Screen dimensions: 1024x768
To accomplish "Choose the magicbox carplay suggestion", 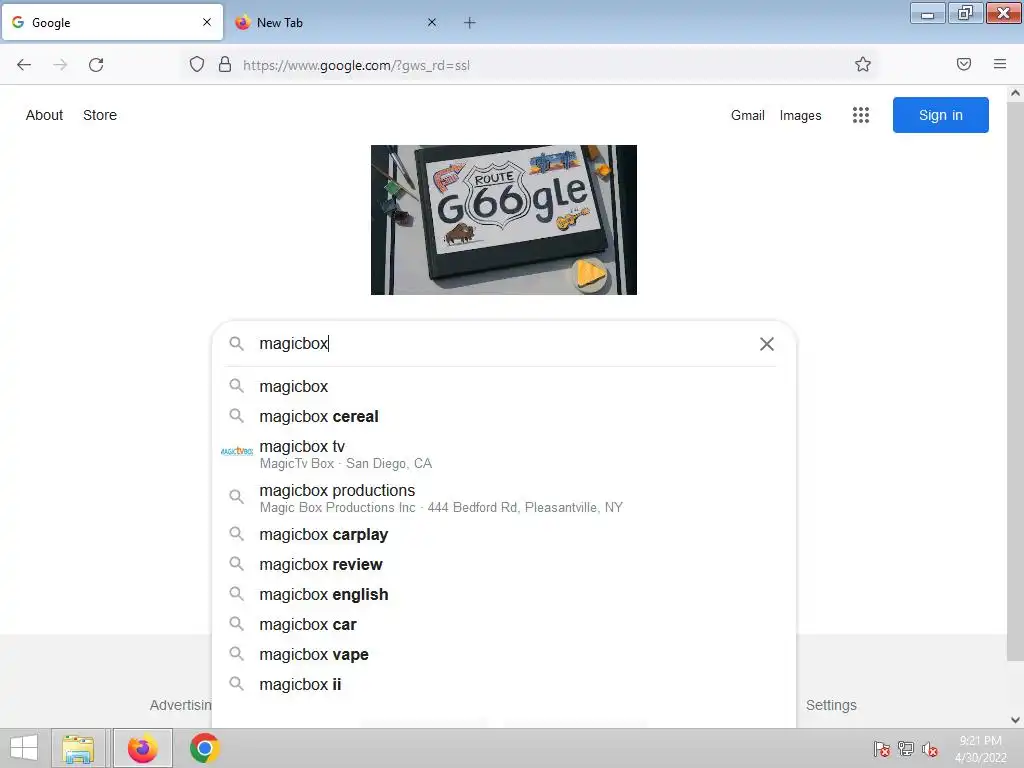I will point(504,535).
